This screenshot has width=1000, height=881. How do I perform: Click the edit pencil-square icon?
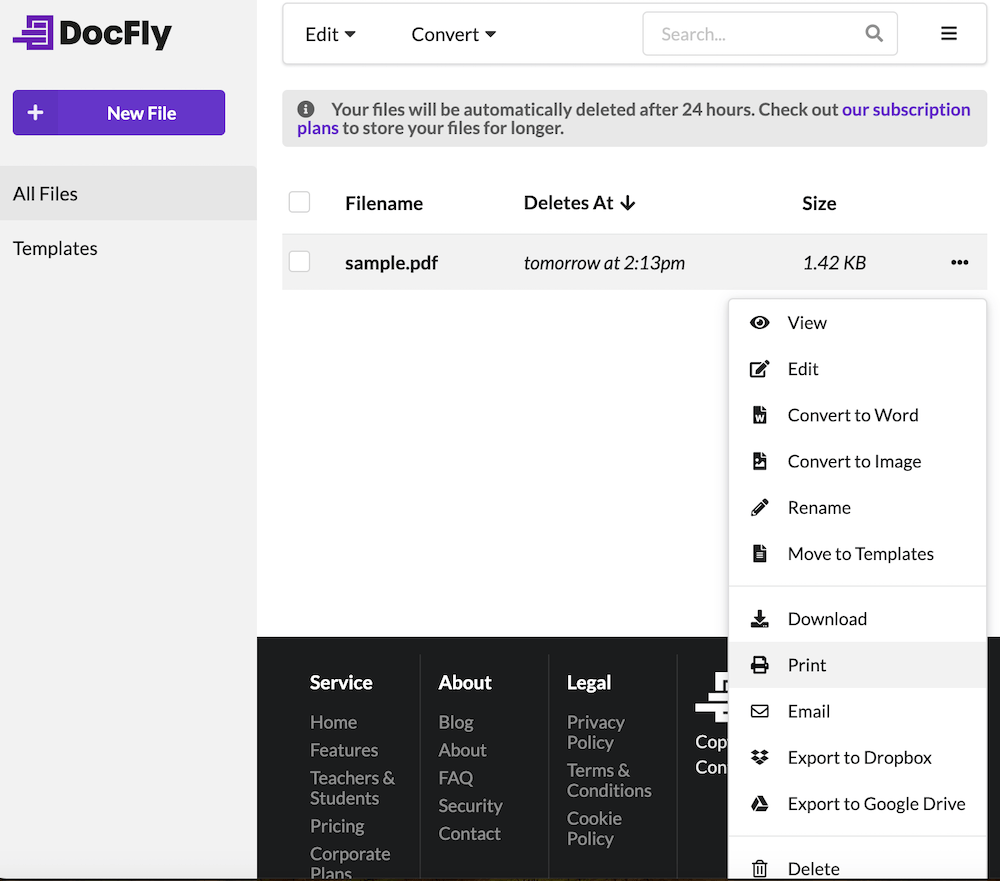(760, 369)
